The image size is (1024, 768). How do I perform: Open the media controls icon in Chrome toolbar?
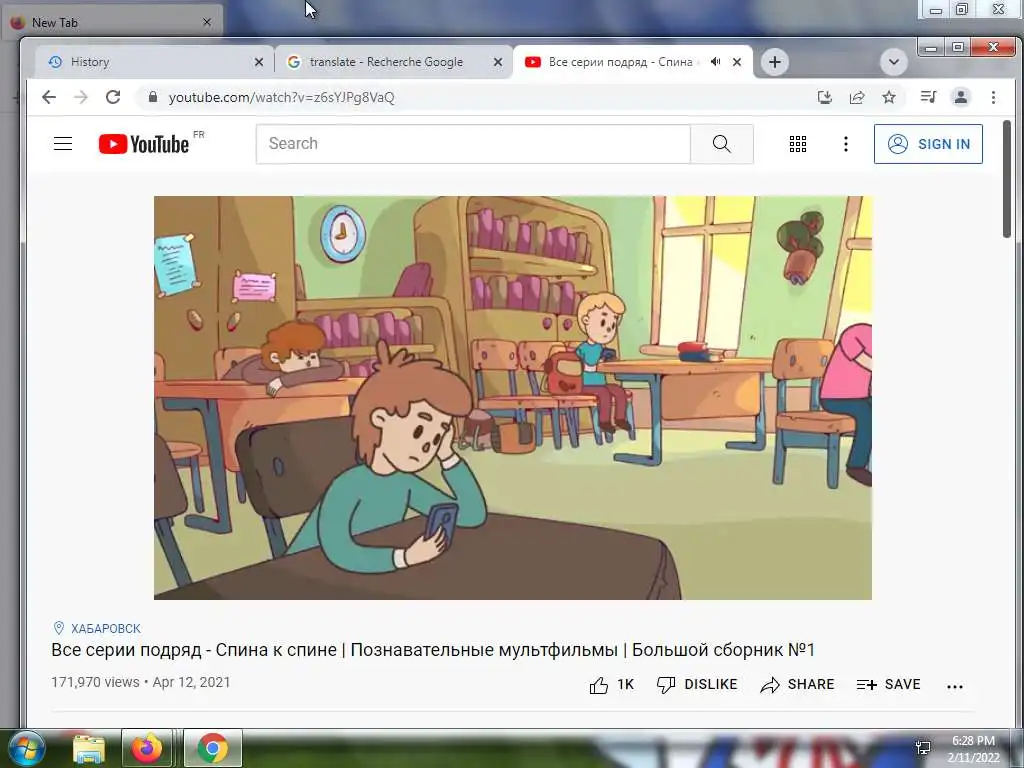pos(928,97)
